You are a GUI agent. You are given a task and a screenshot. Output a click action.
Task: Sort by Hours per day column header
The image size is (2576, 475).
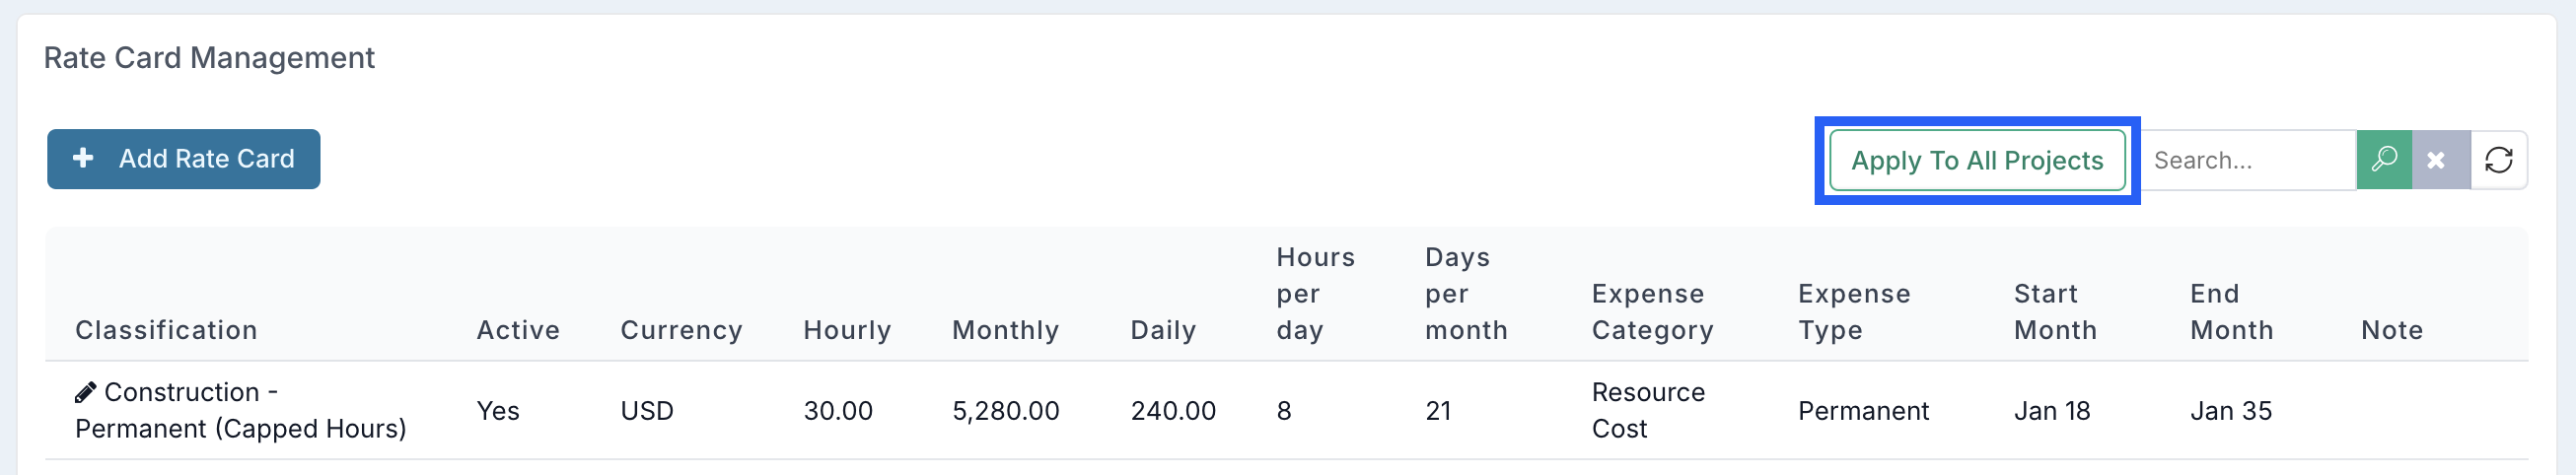point(1315,294)
